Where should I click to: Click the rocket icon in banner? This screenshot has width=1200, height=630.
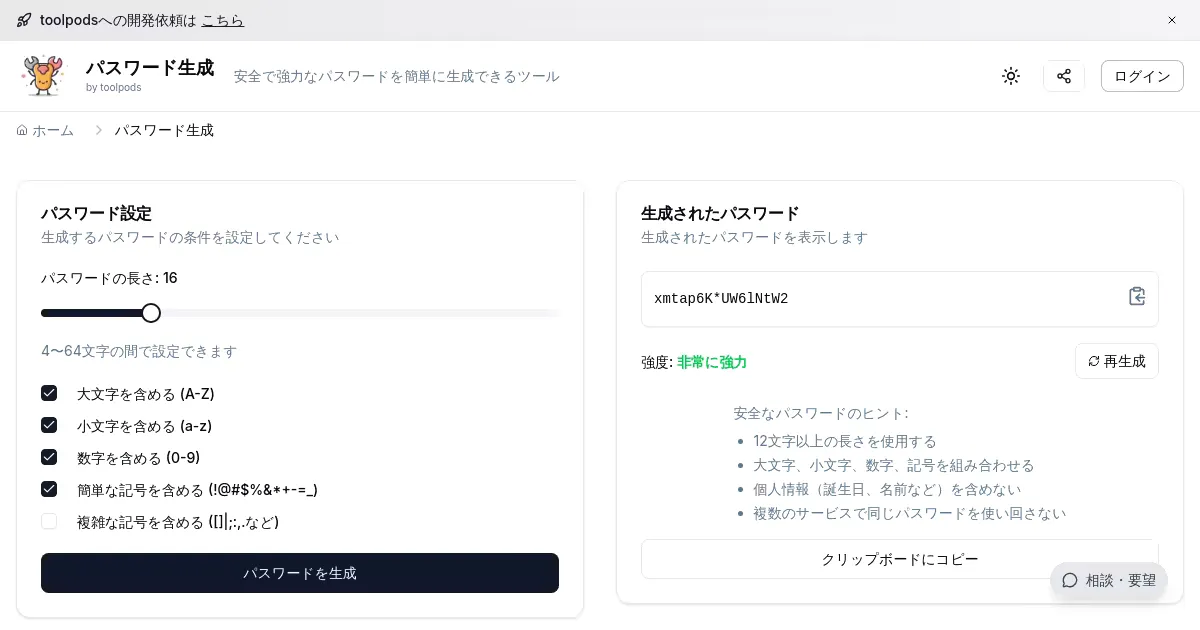pyautogui.click(x=24, y=20)
